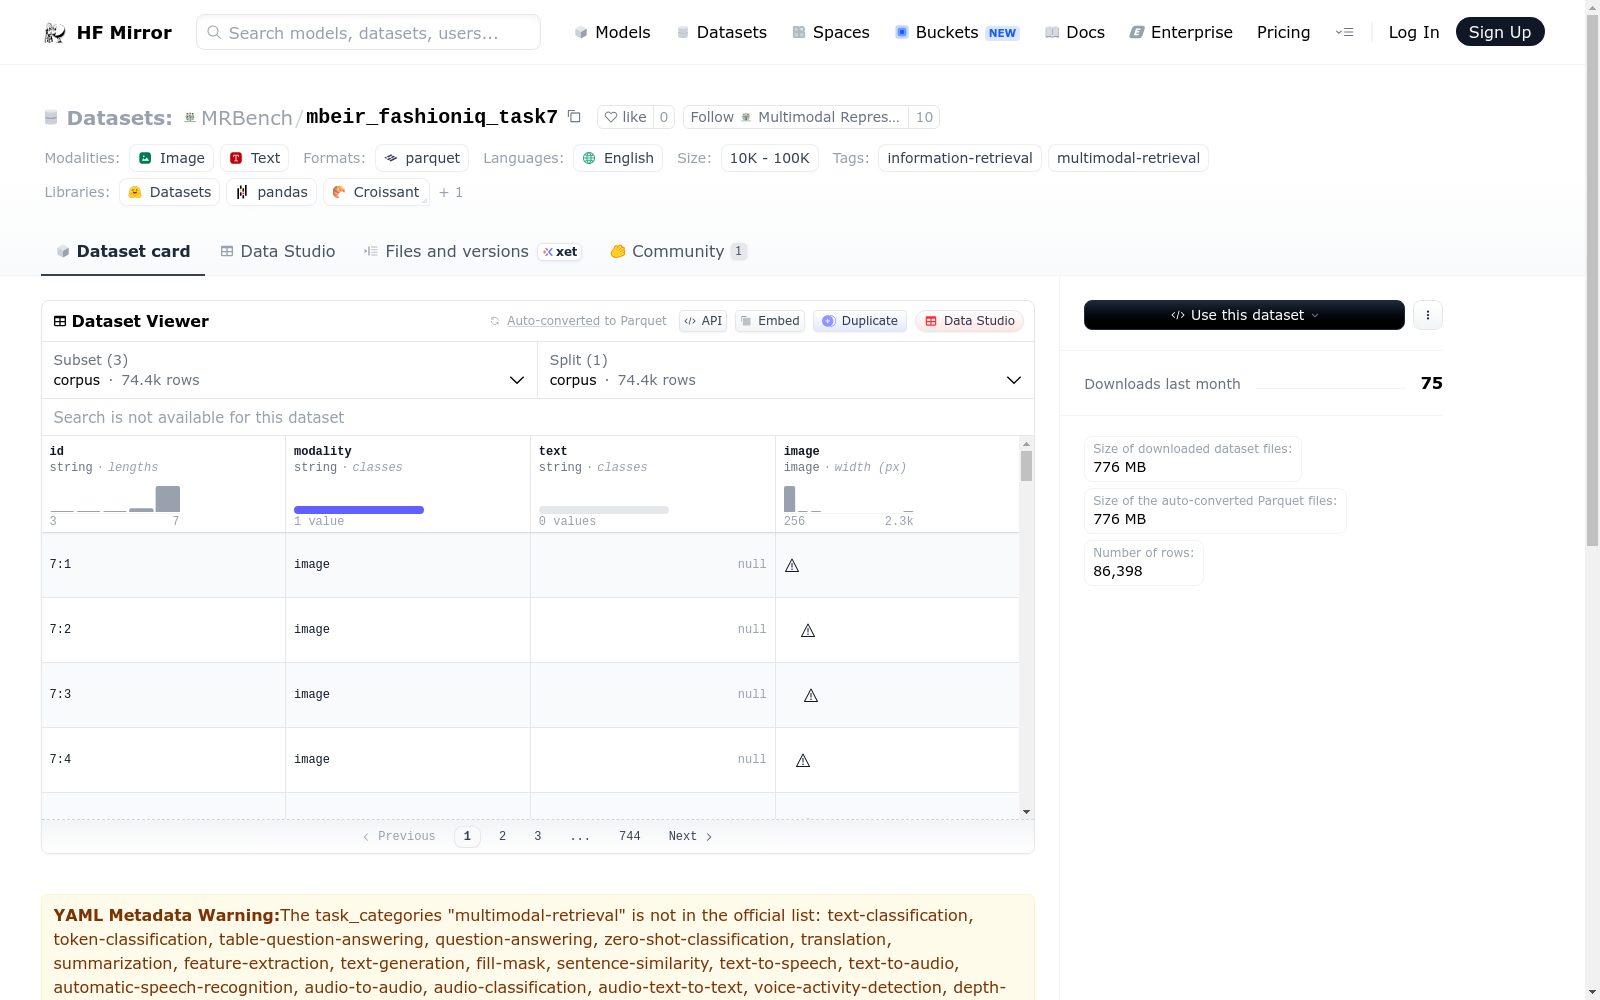This screenshot has height=1000, width=1600.
Task: Click Next to advance the viewer page
Action: [690, 837]
